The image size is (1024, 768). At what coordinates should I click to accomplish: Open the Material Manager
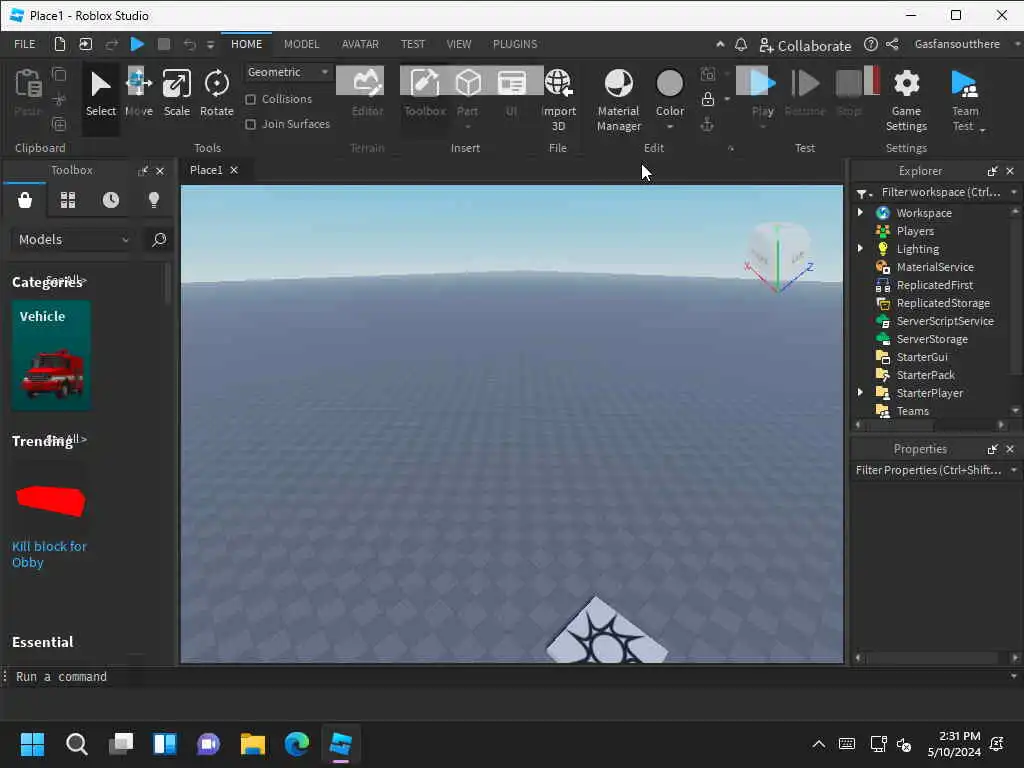click(618, 99)
